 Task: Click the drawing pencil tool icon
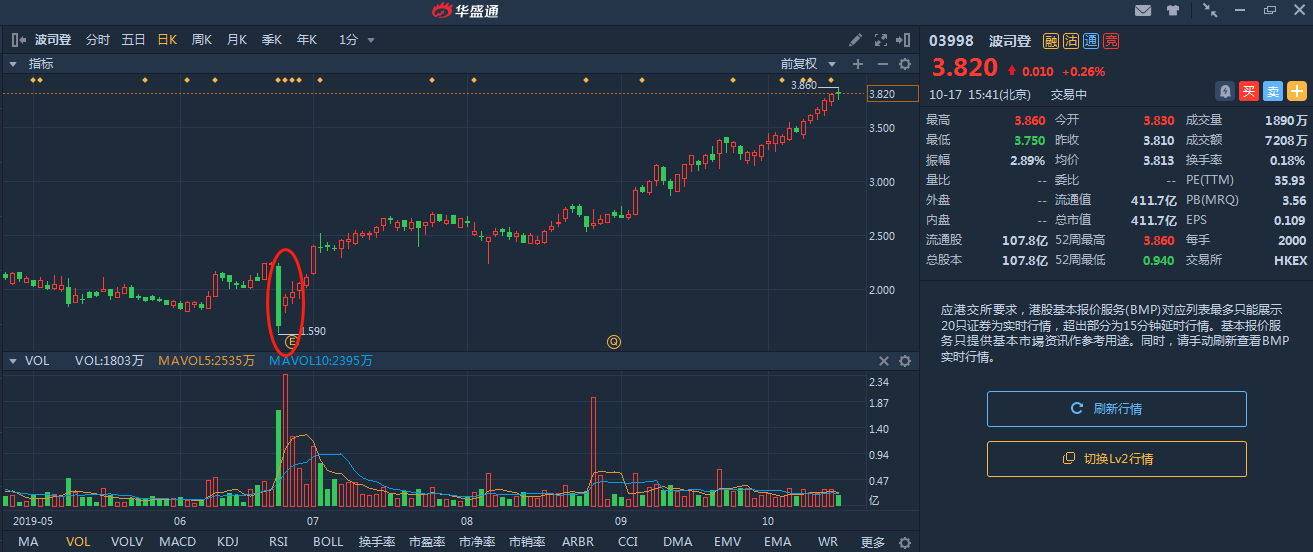pos(855,40)
